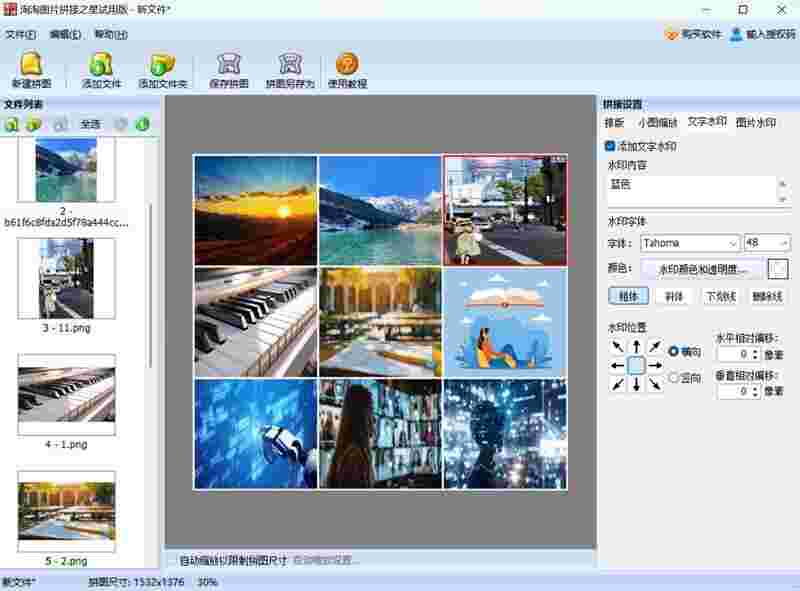The image size is (800, 591).
Task: Open the 文件 menu
Action: coord(20,34)
